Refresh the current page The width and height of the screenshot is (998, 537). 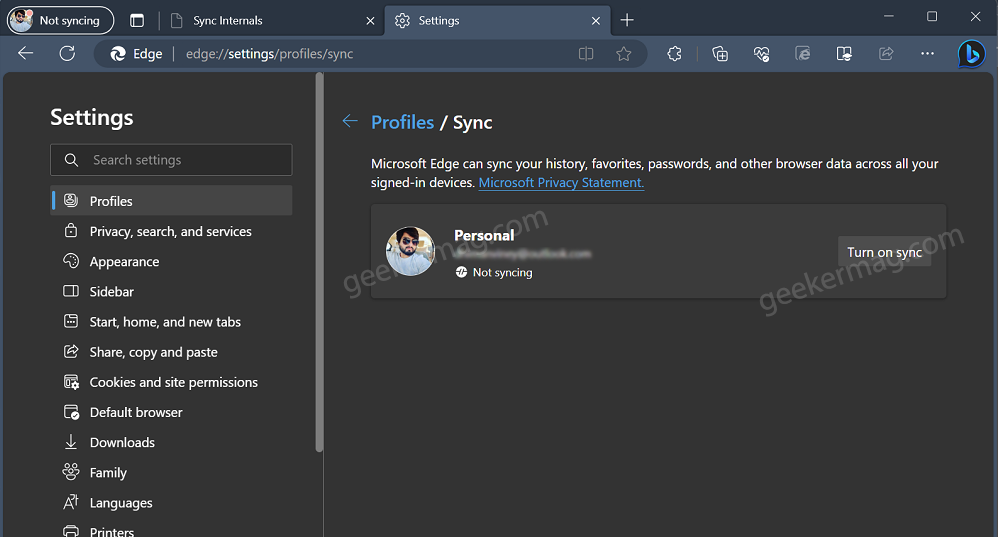67,53
